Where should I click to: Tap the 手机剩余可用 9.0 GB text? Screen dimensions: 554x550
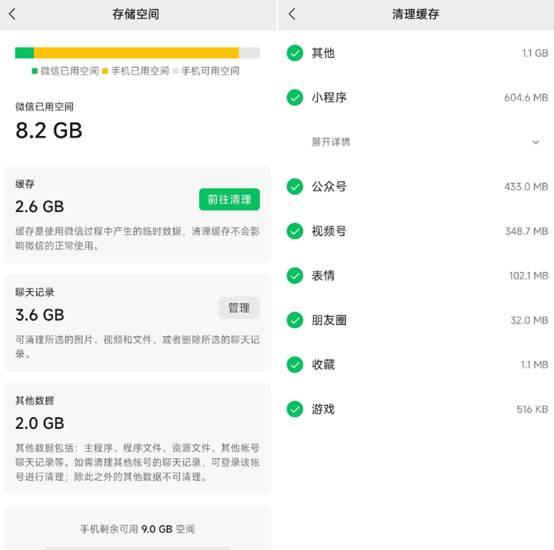tap(137, 529)
